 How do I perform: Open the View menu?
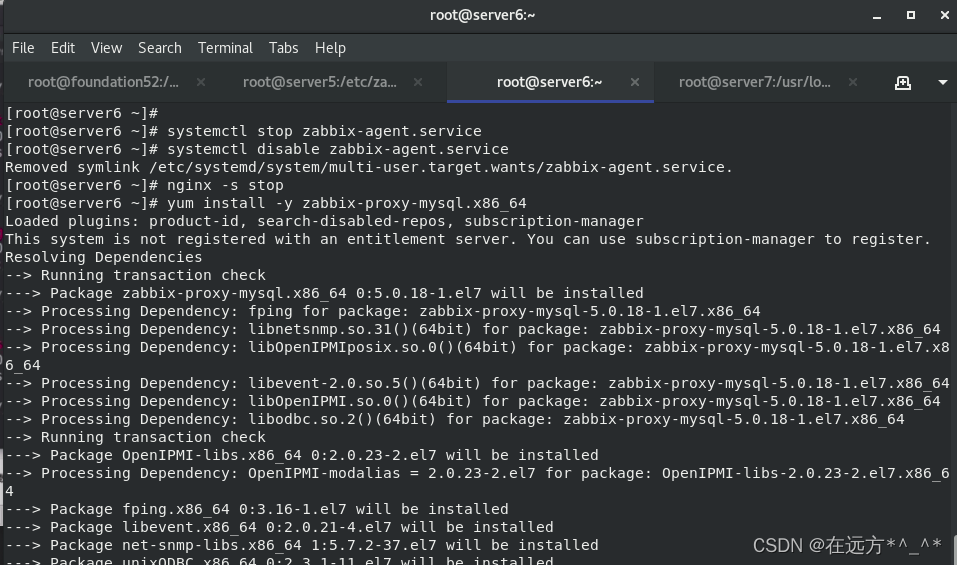(106, 48)
